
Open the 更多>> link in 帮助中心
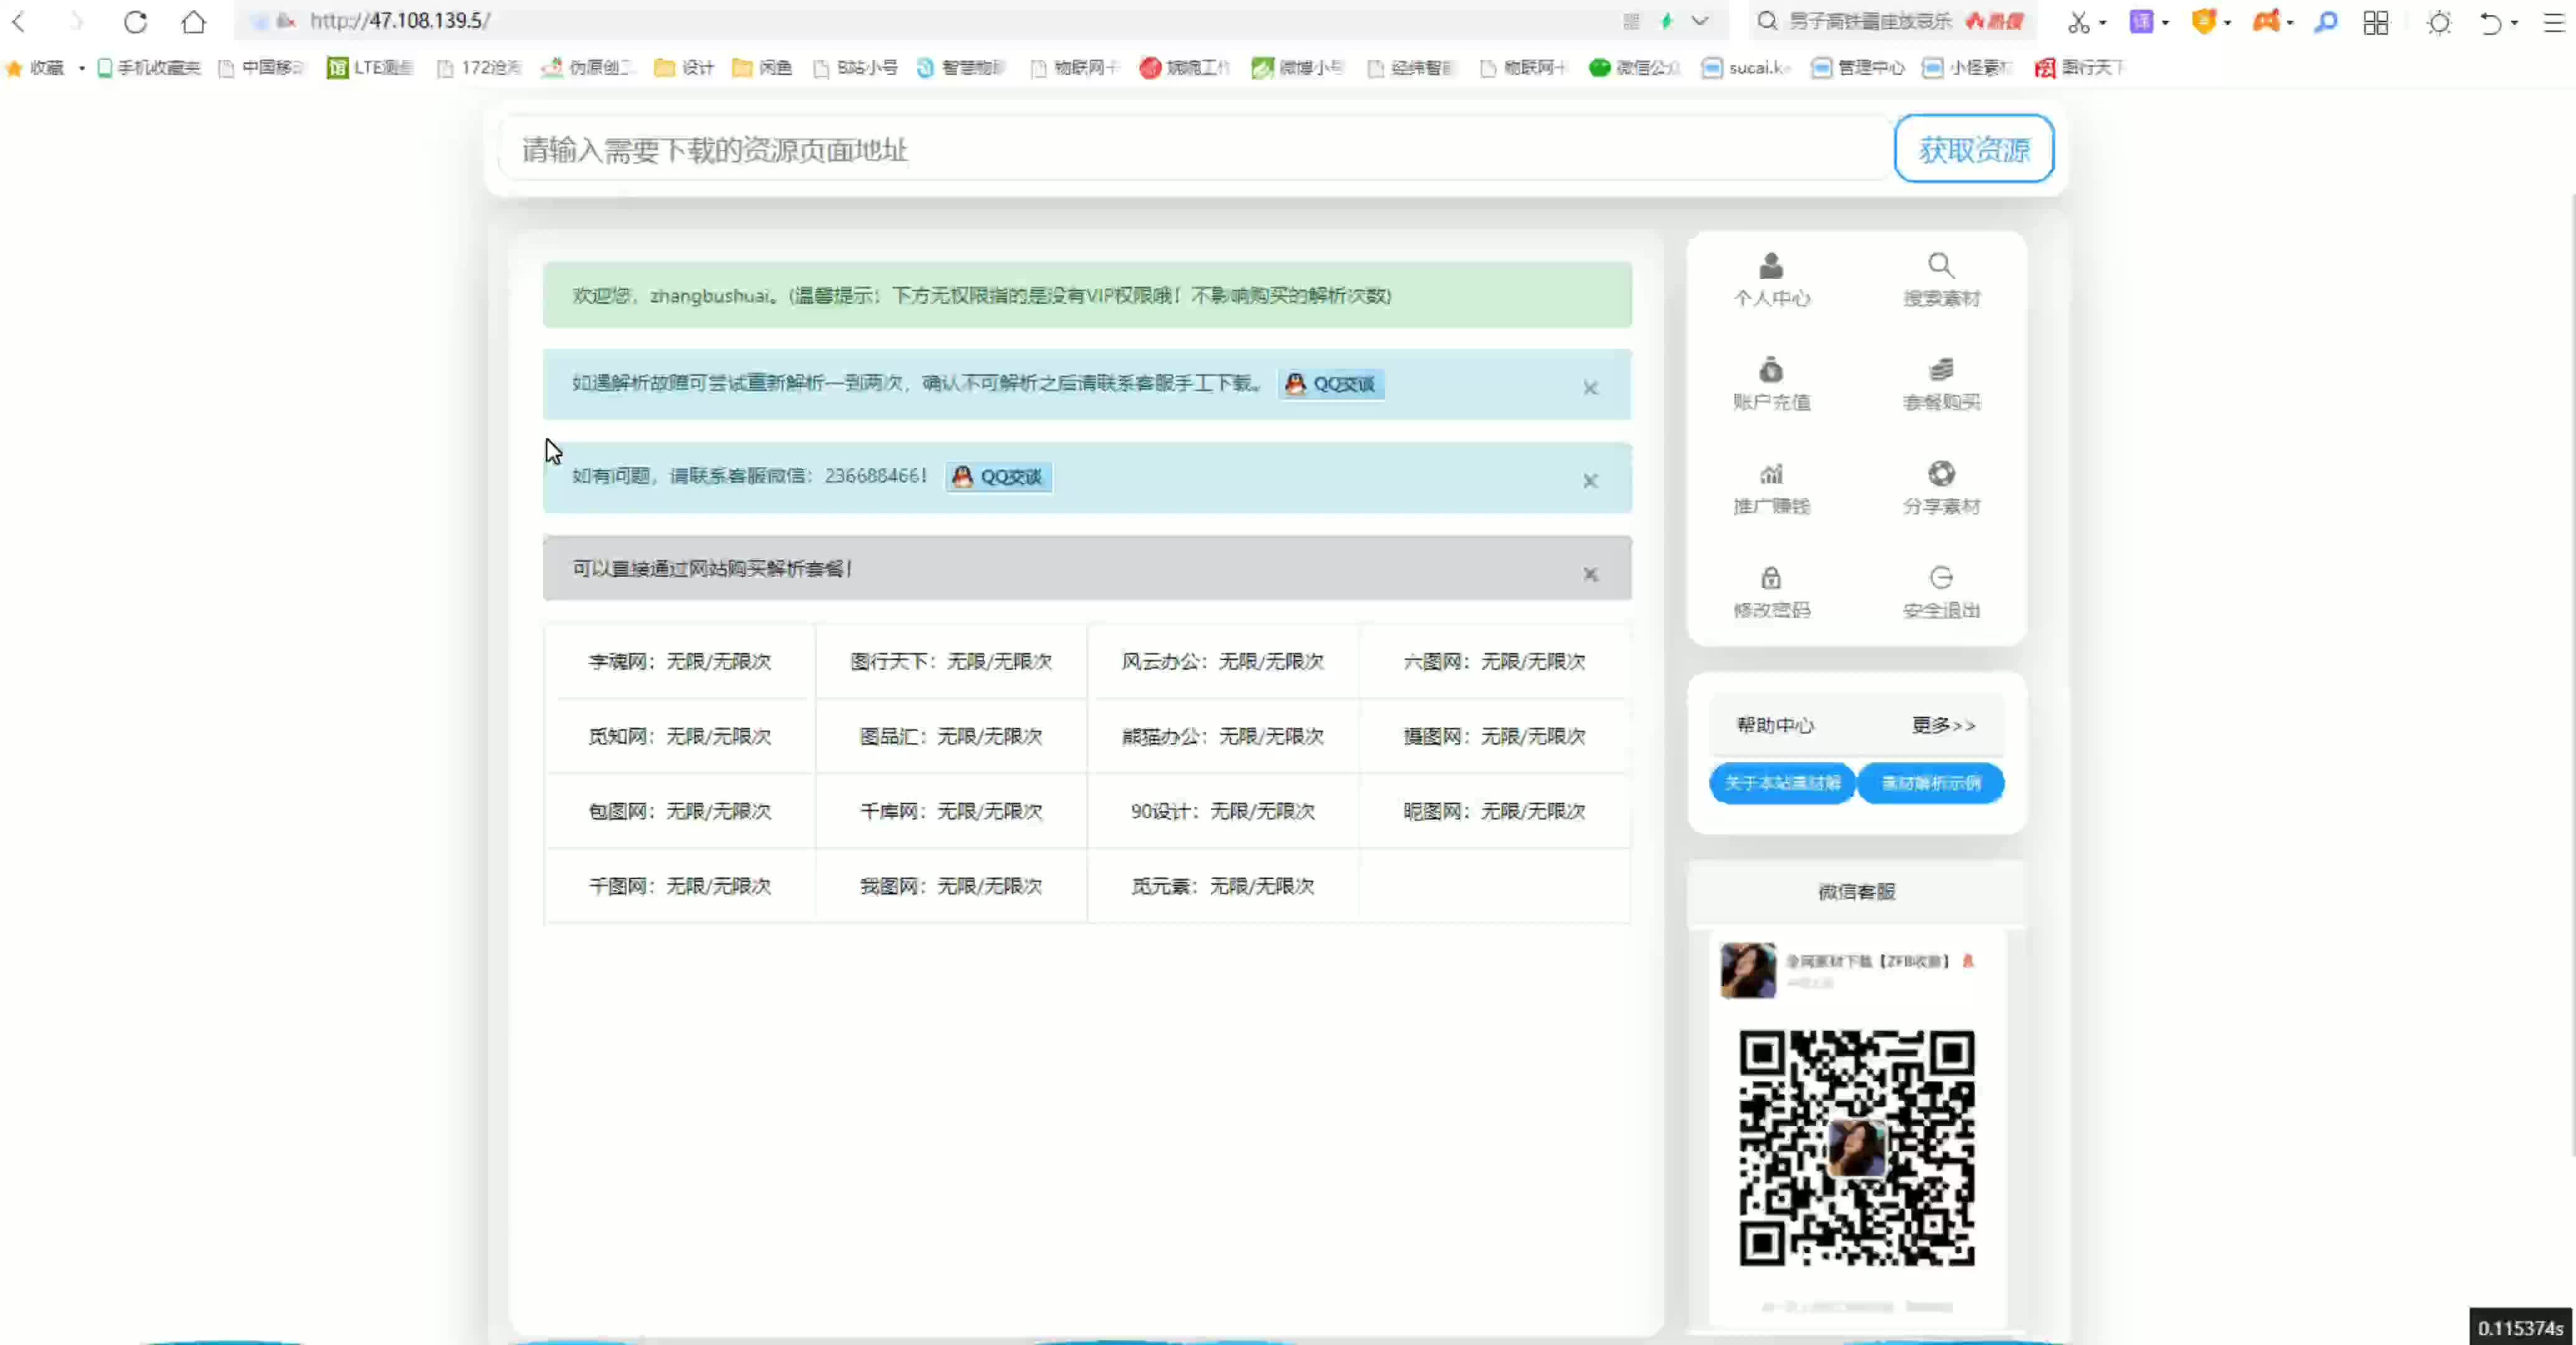[x=1943, y=725]
